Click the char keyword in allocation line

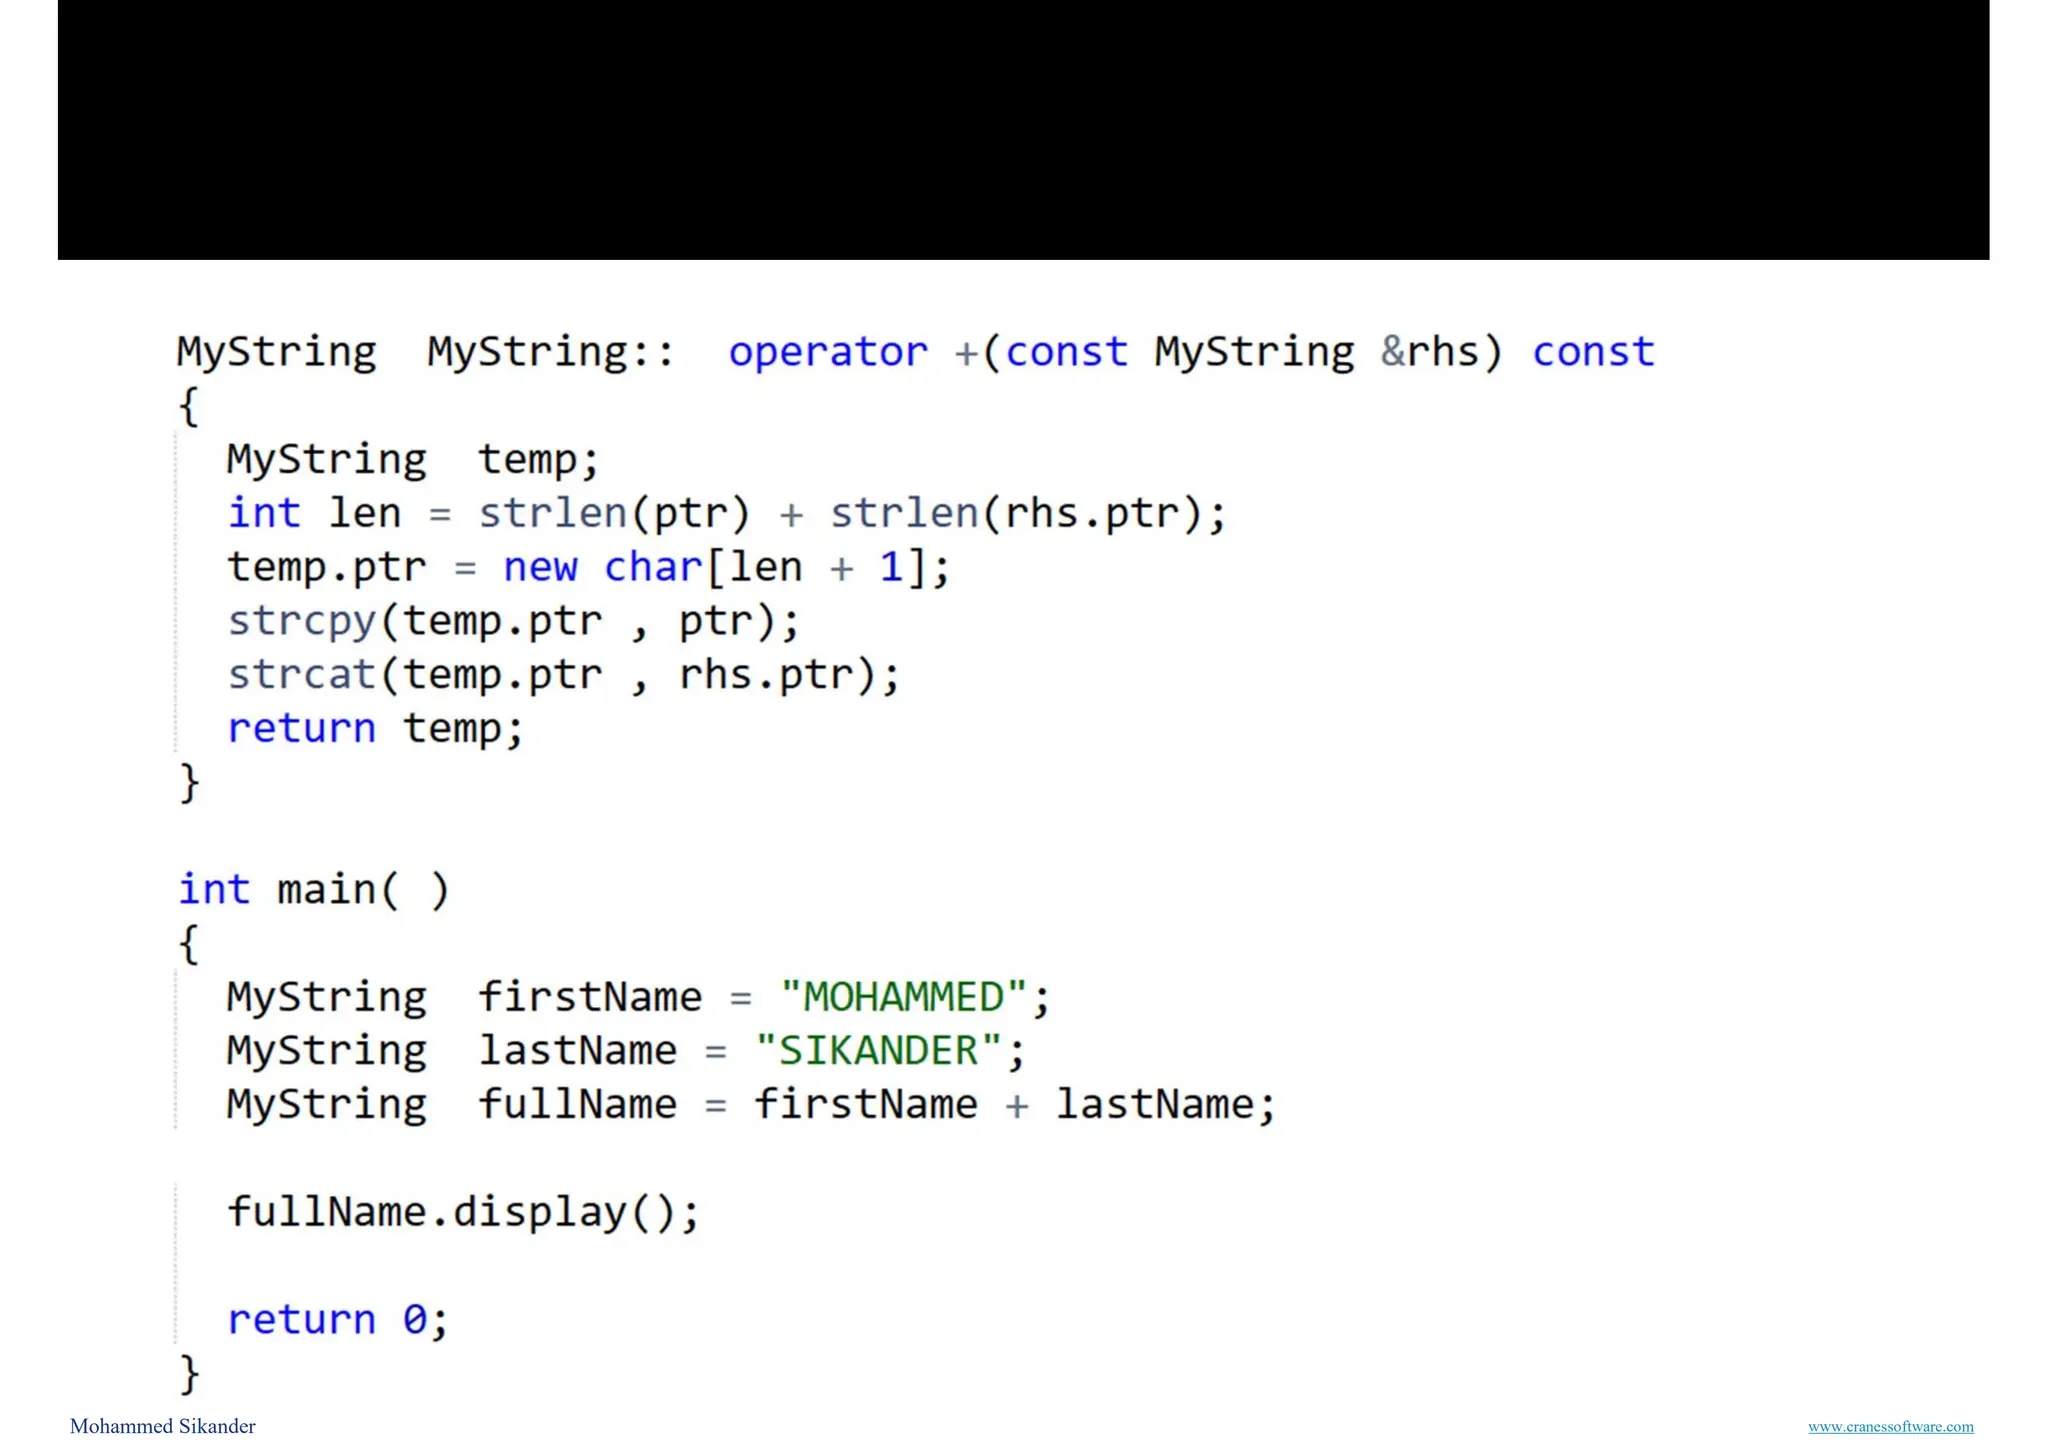(653, 567)
